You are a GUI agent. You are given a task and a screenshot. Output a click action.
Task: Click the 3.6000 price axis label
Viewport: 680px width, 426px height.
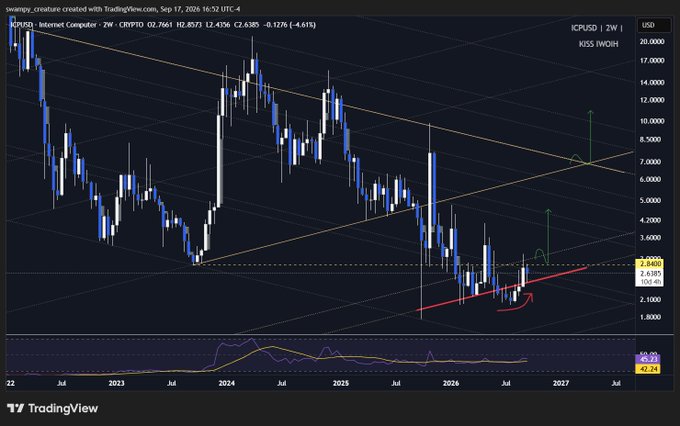(652, 238)
